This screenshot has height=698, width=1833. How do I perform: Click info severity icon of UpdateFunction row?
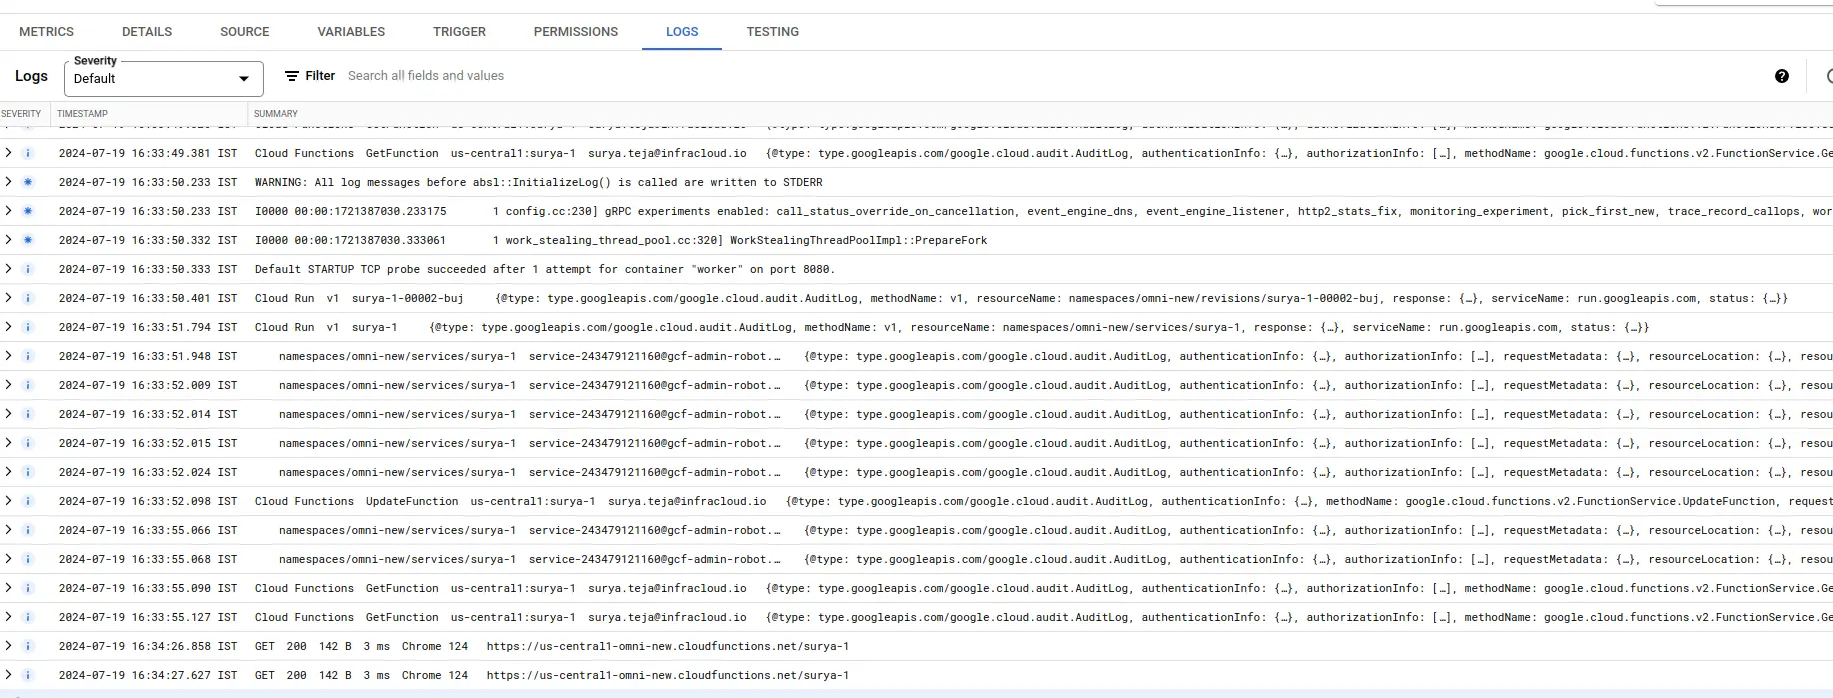click(28, 501)
